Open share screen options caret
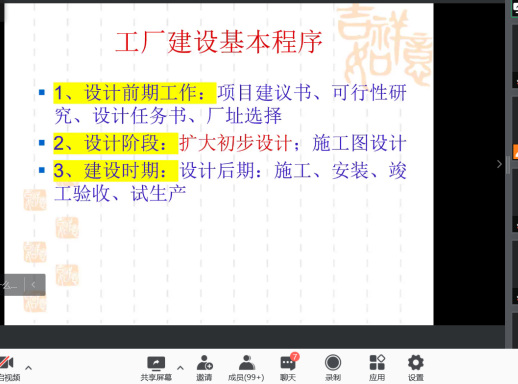Viewport: 518px width, 384px height. pos(180,368)
